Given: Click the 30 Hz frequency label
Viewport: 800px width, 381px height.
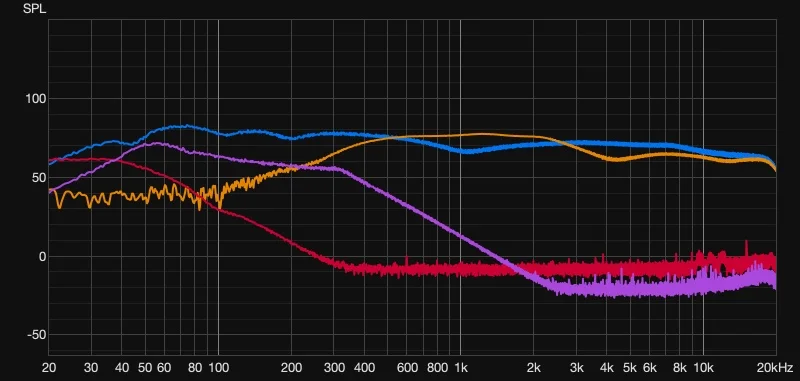Looking at the screenshot, I should click(91, 367).
